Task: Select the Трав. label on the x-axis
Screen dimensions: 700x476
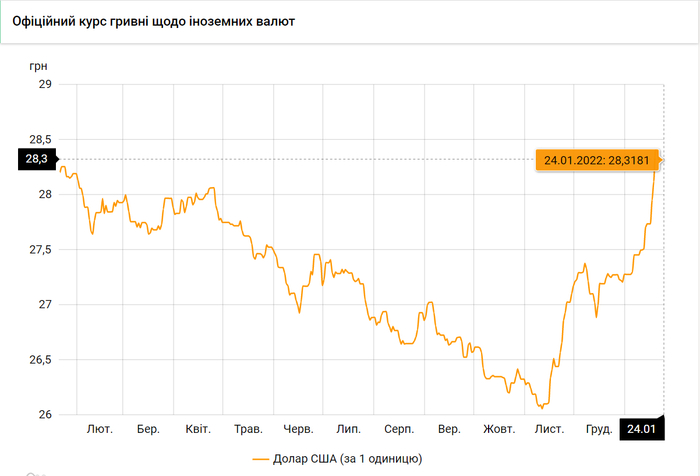Action: (x=248, y=429)
